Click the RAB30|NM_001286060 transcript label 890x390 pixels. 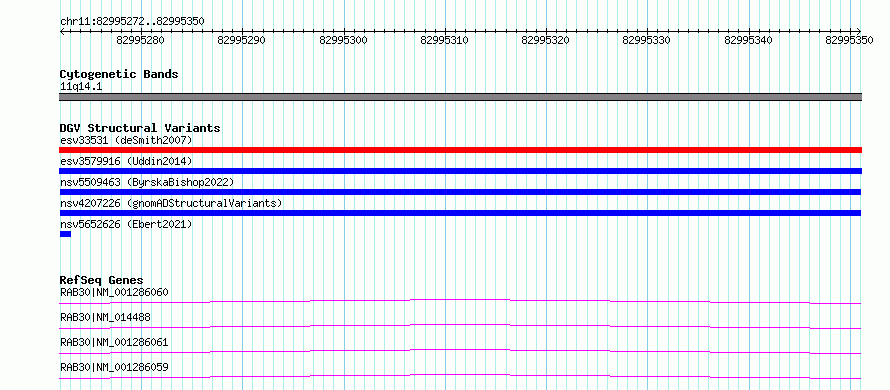pos(114,292)
